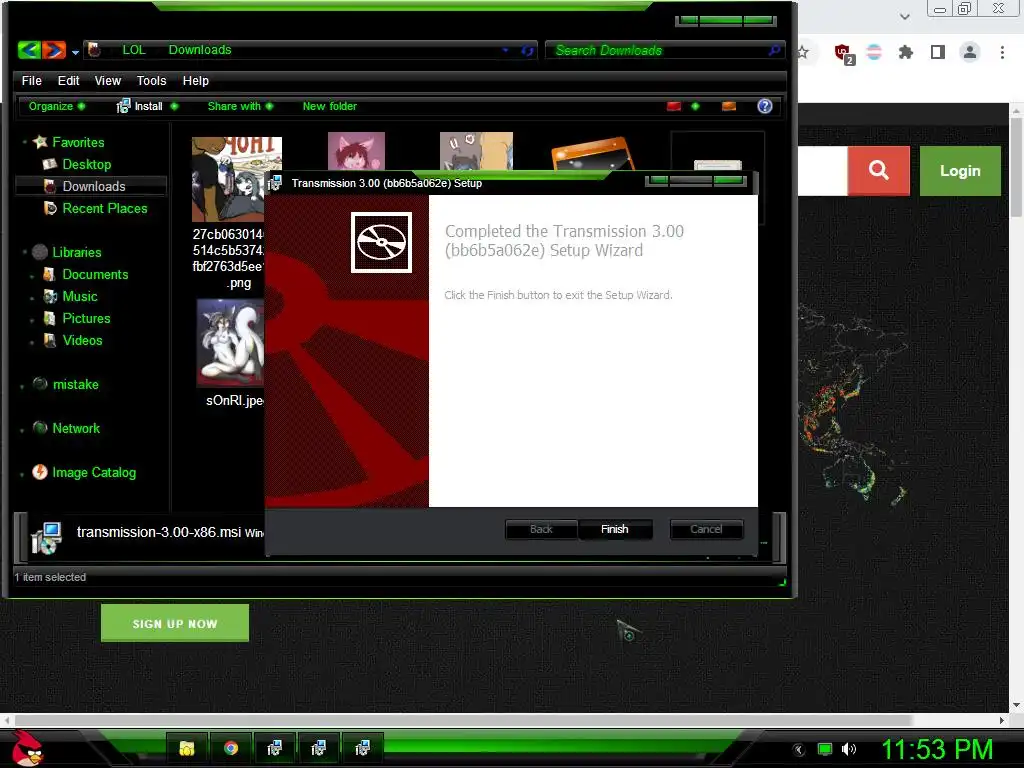Image resolution: width=1024 pixels, height=768 pixels.
Task: Click the Install toolbar button
Action: click(140, 106)
